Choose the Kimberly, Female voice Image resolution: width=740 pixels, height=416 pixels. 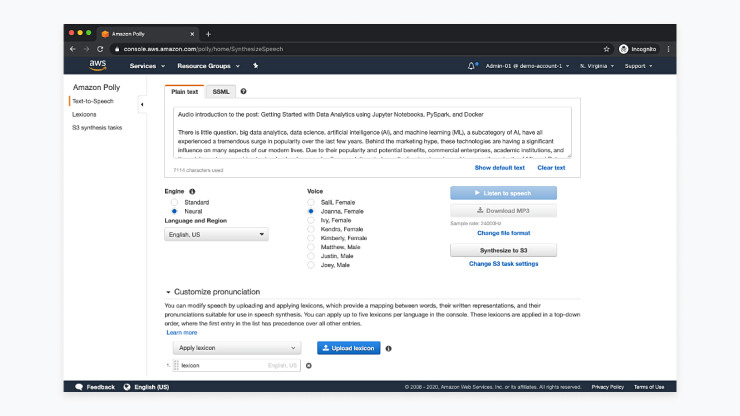311,238
